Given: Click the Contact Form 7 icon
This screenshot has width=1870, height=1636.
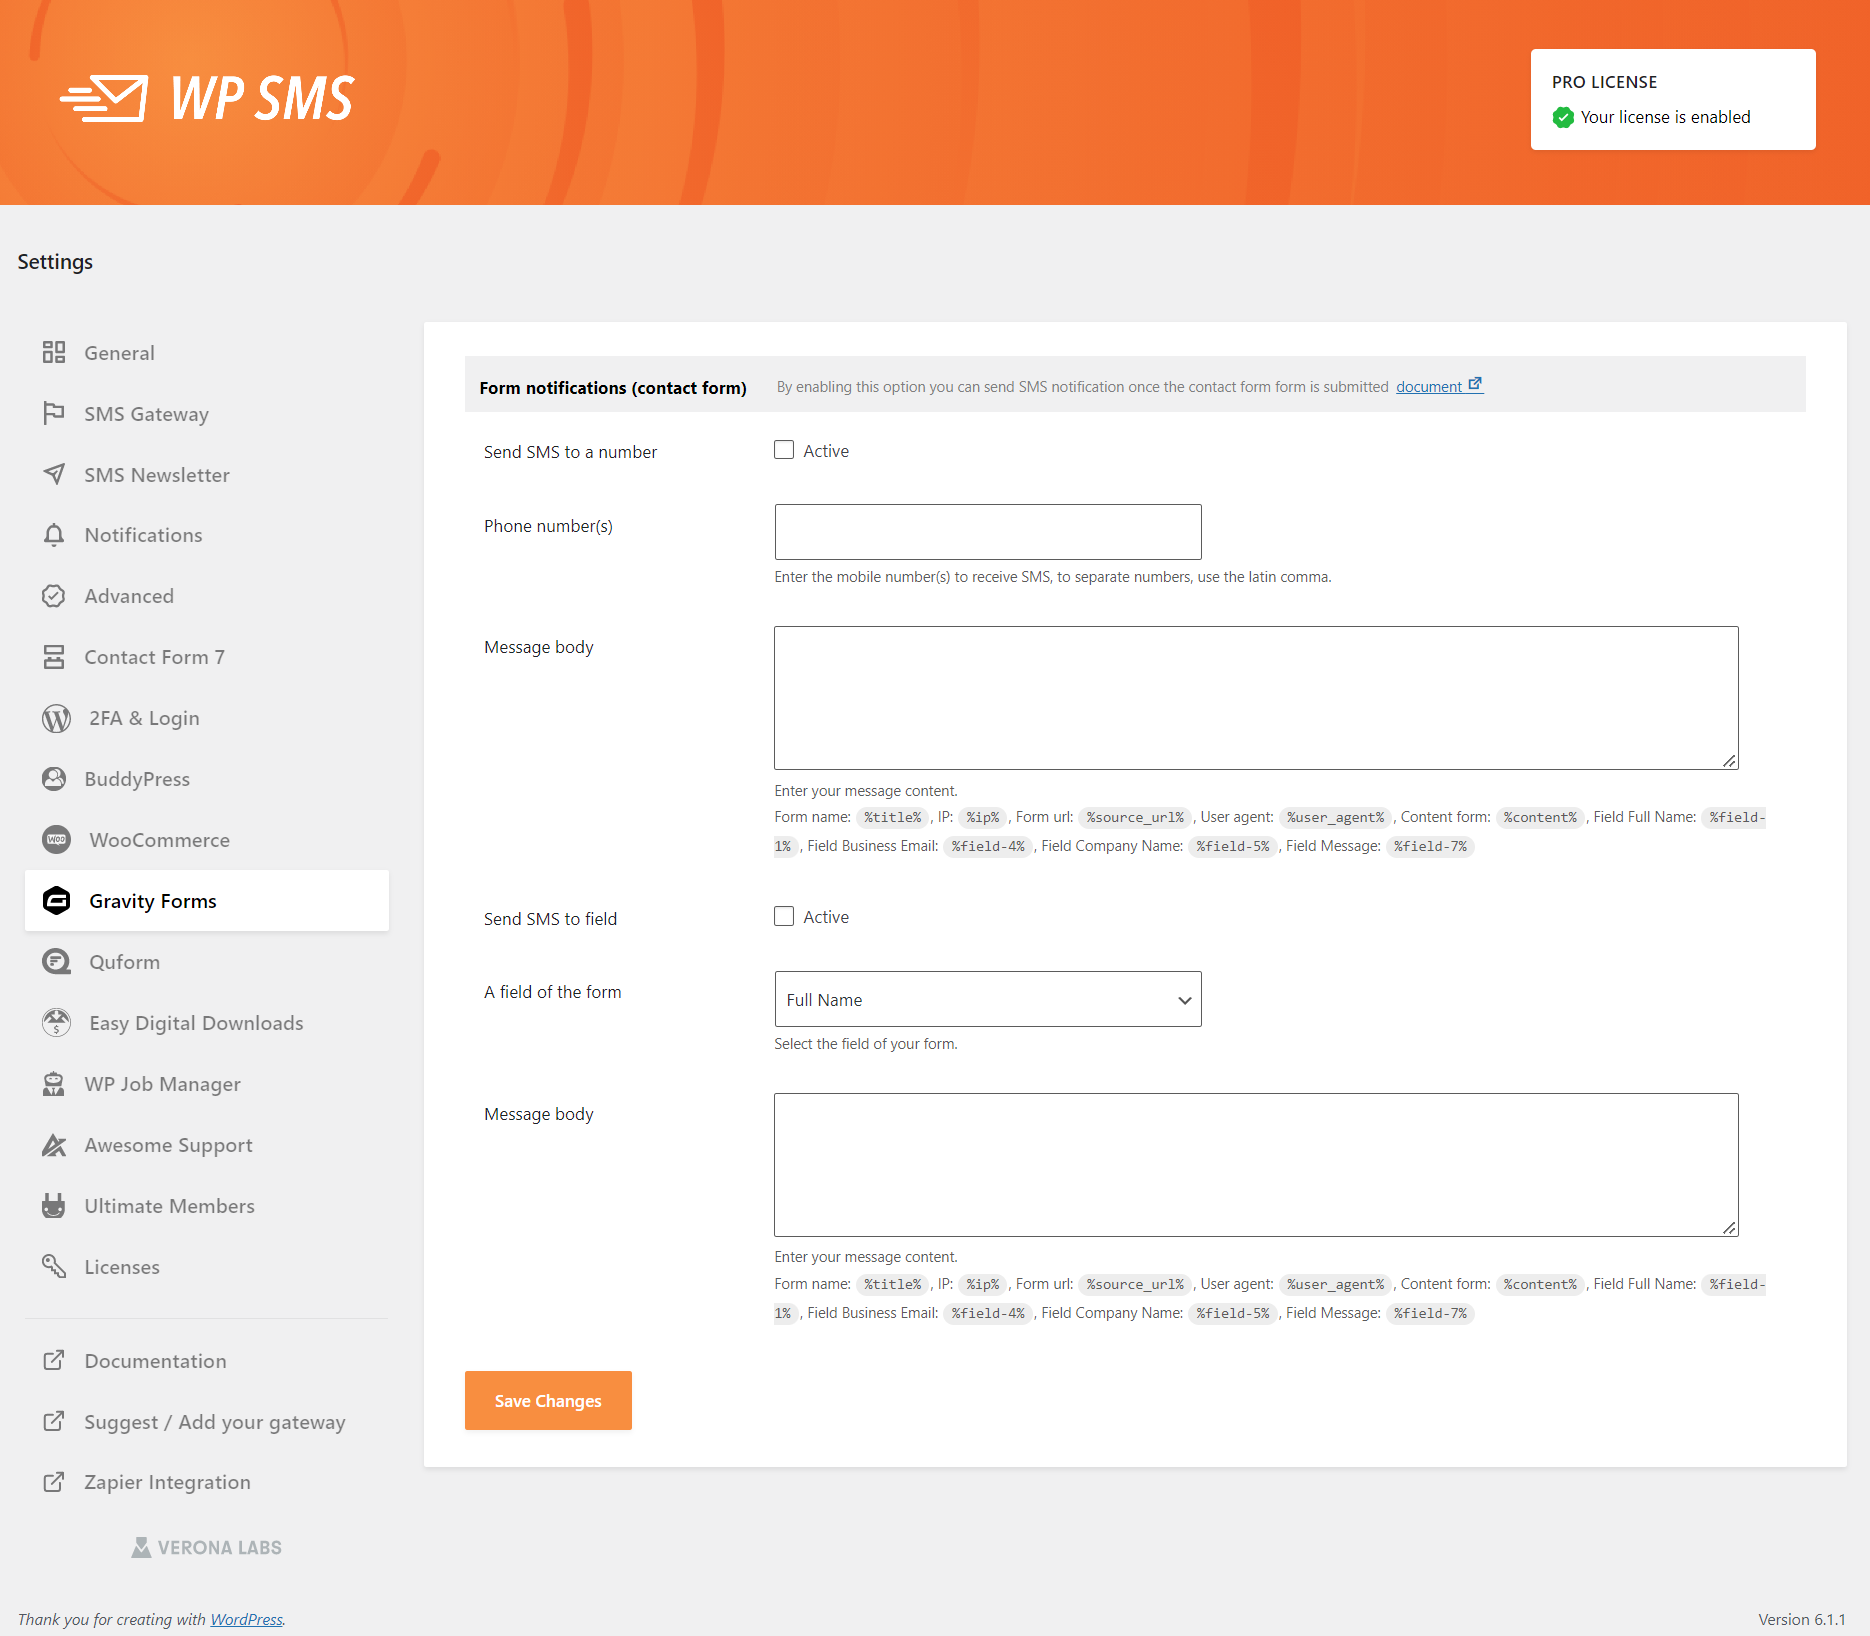Looking at the screenshot, I should pos(54,657).
